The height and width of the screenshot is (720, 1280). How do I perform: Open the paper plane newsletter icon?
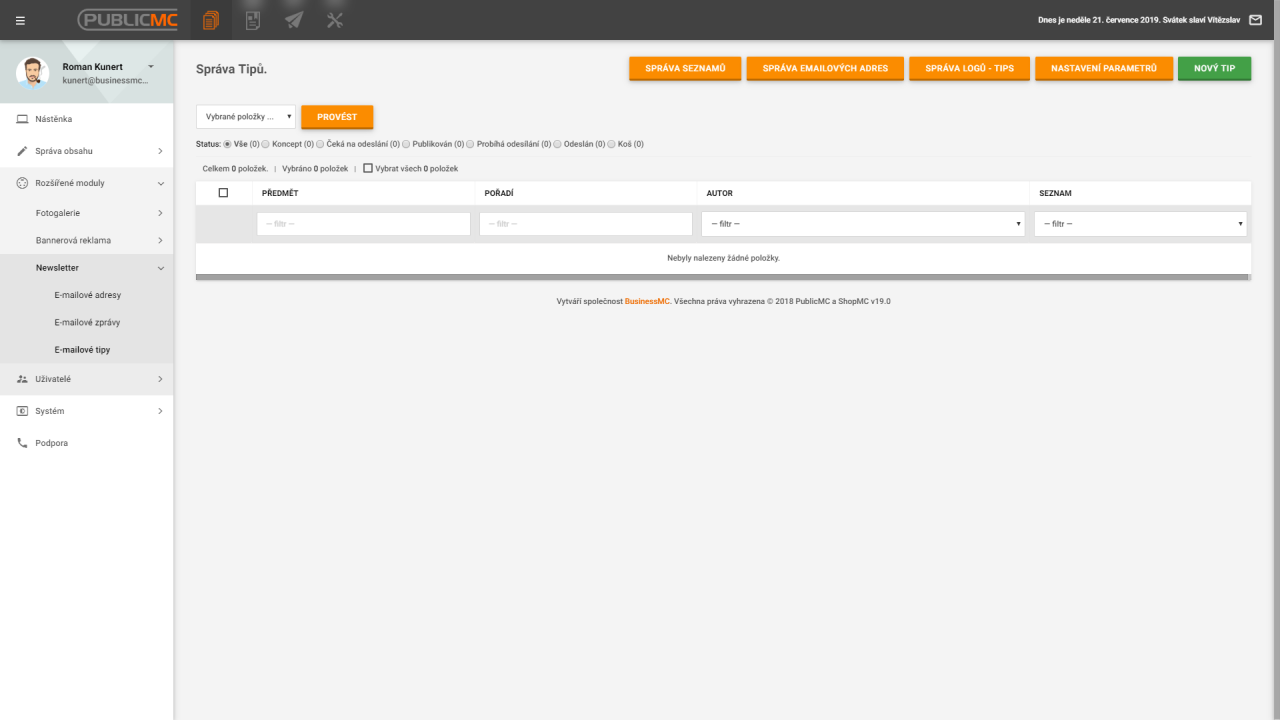[x=294, y=20]
